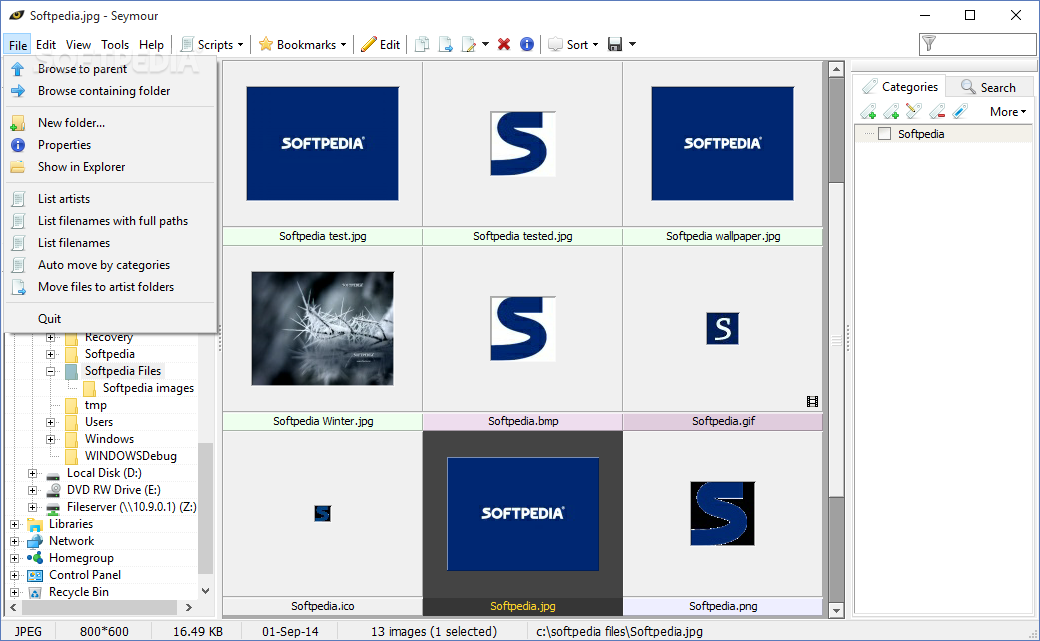Click the Libraries icon in folder tree
The height and width of the screenshot is (641, 1040).
(36, 524)
